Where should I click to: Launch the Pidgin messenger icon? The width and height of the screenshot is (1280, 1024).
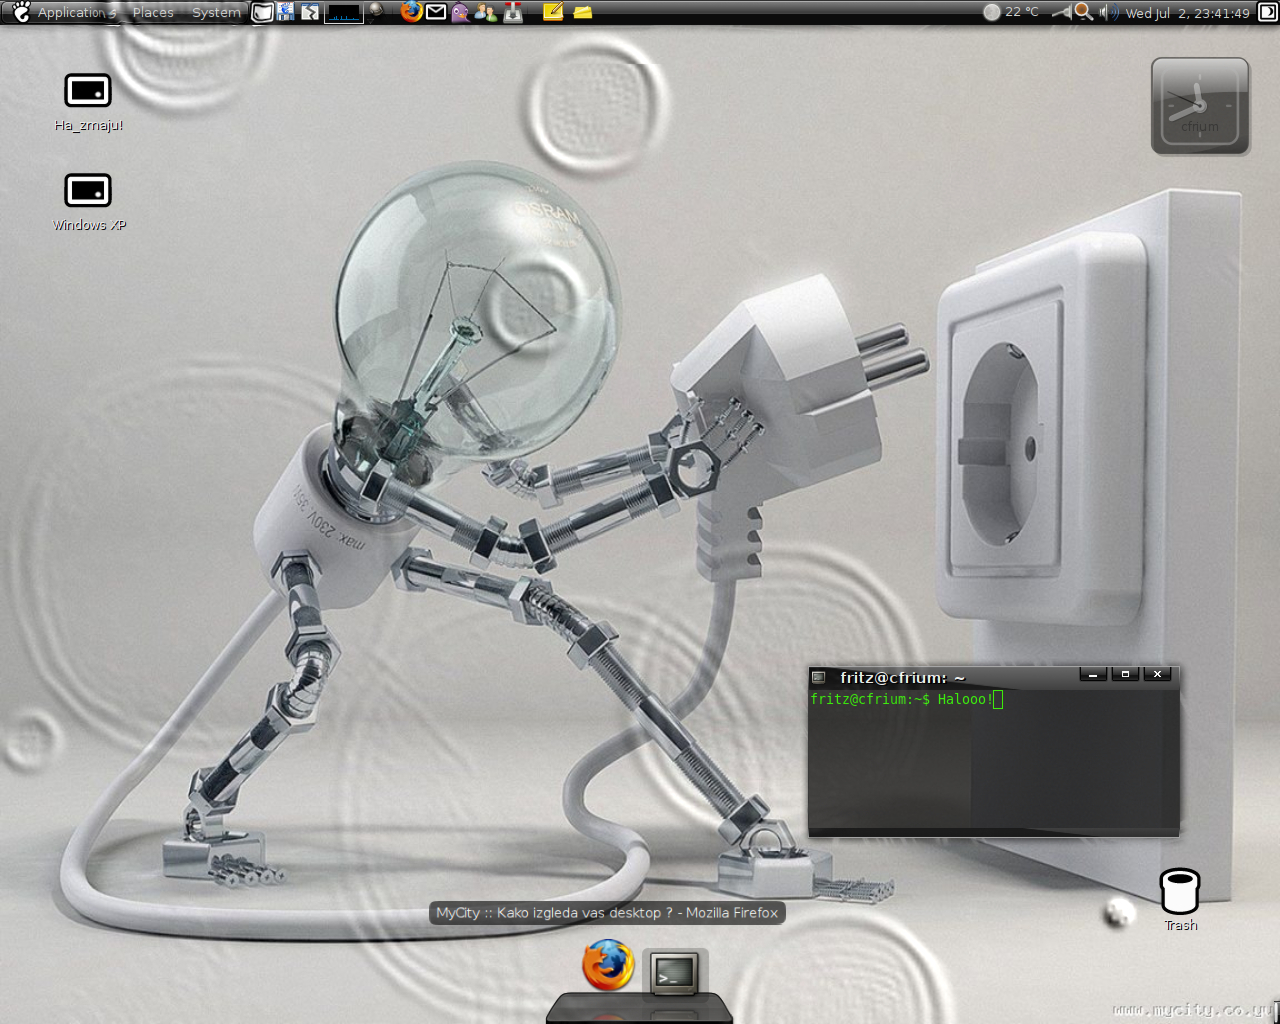coord(461,12)
